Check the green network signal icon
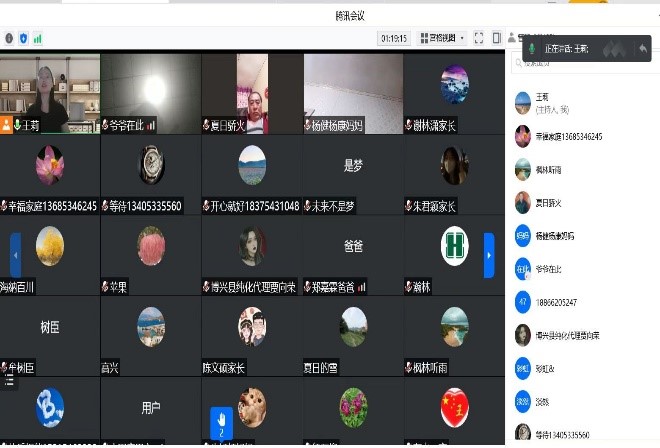The width and height of the screenshot is (660, 448). click(37, 38)
